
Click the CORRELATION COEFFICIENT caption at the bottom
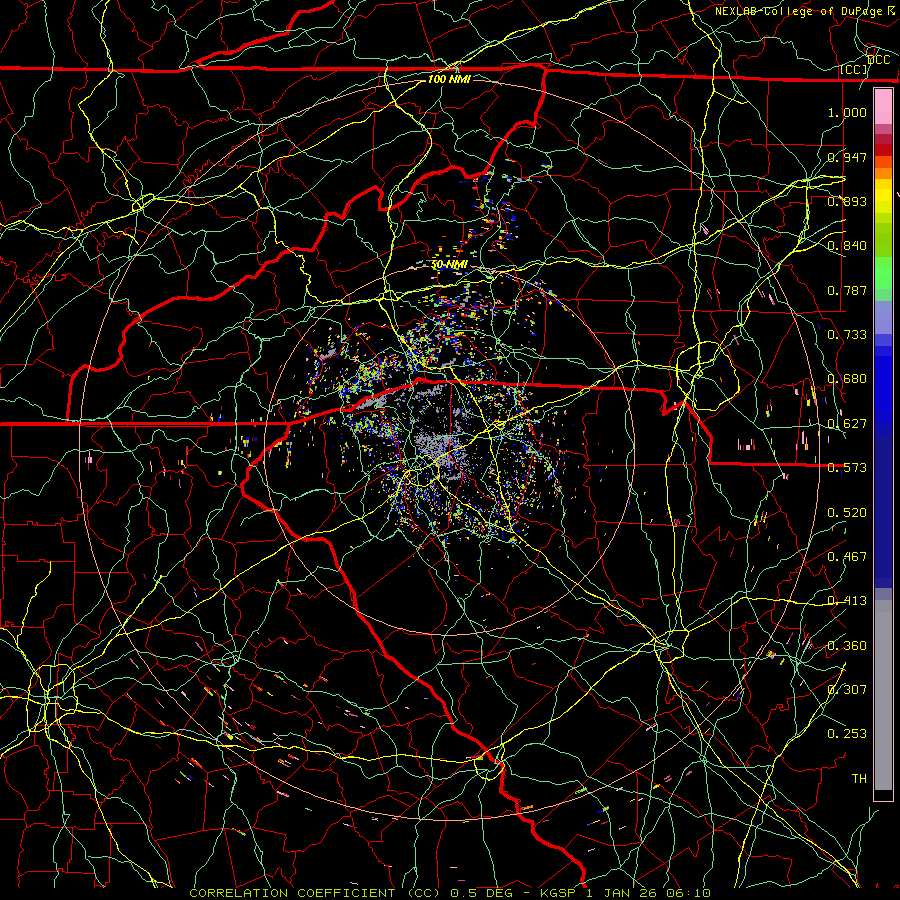pyautogui.click(x=450, y=893)
